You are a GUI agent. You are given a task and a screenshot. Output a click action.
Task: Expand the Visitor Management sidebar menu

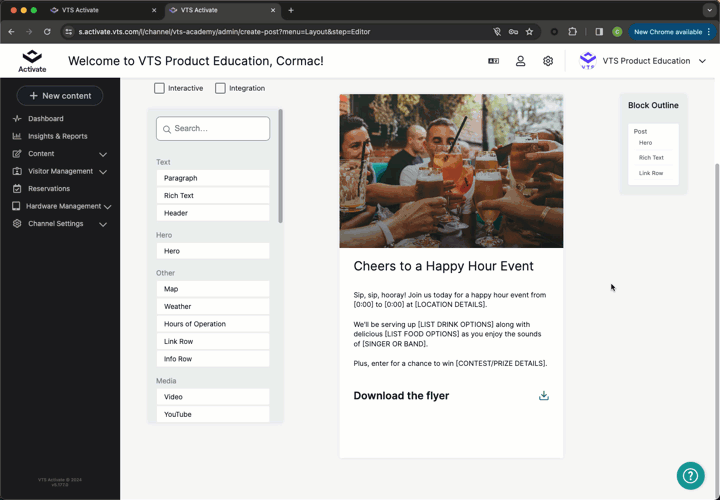tap(103, 172)
